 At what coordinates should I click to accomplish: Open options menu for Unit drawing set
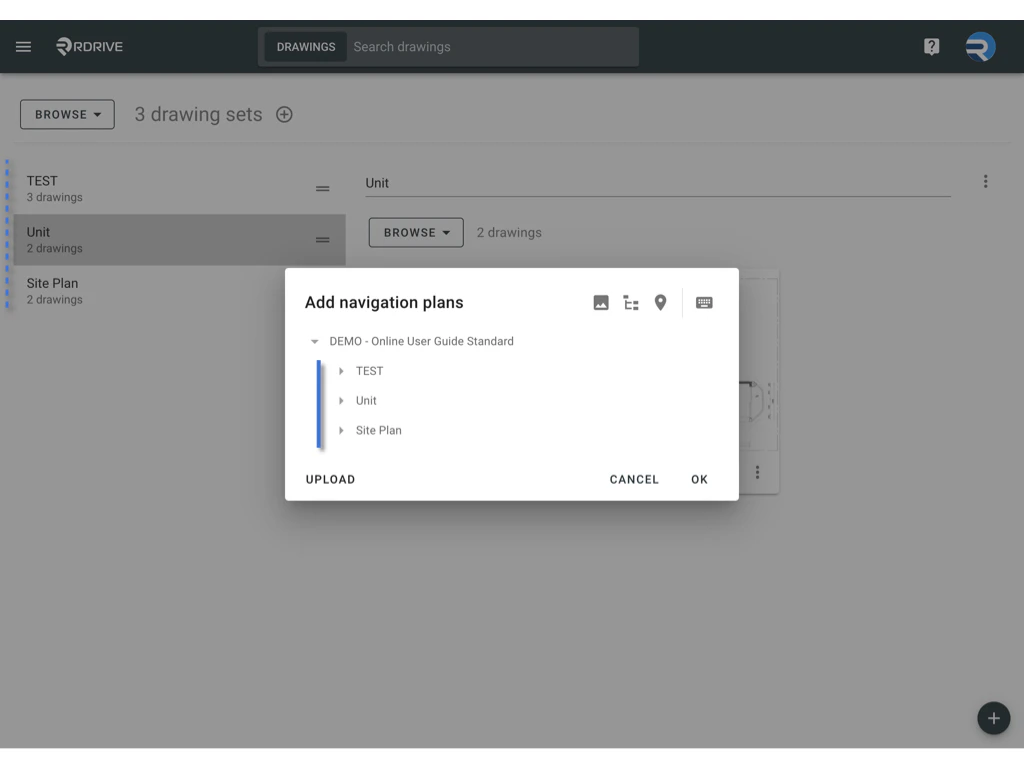point(986,181)
